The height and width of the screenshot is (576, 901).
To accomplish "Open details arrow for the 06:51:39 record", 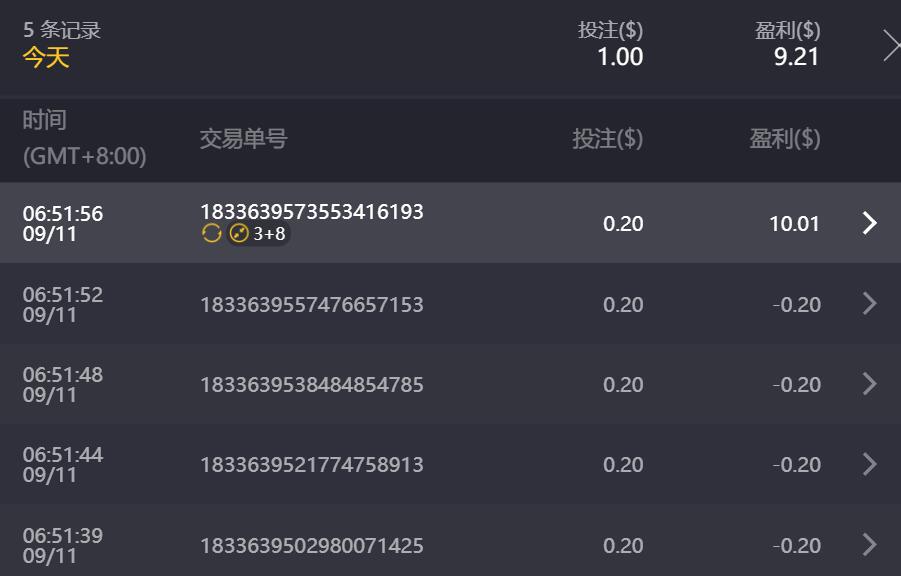I will 869,545.
